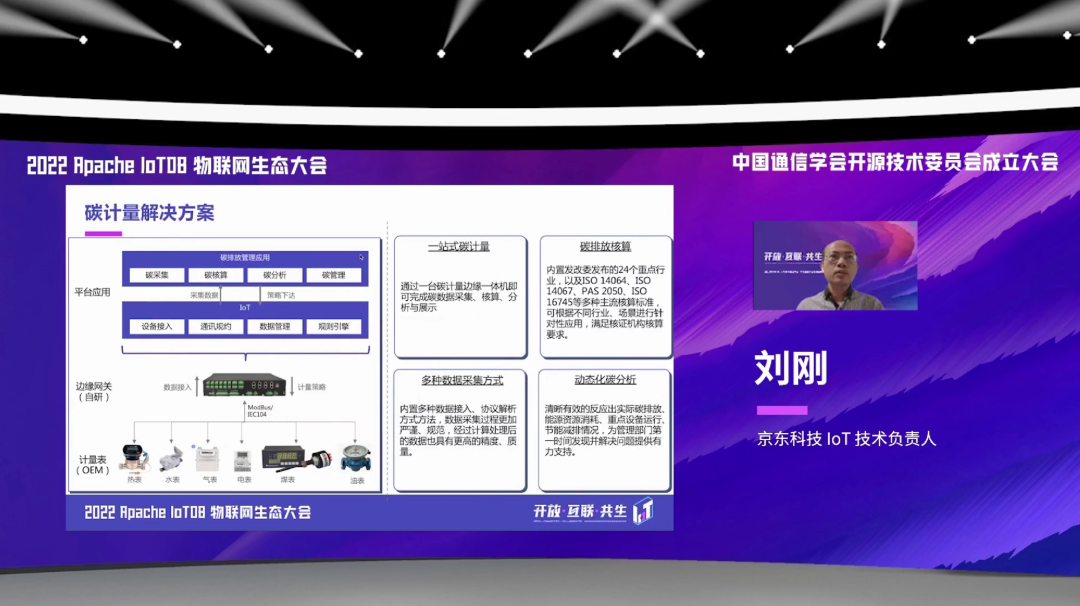Select the 通讯规约 box
Viewport: 1080px width, 606px height.
216,326
